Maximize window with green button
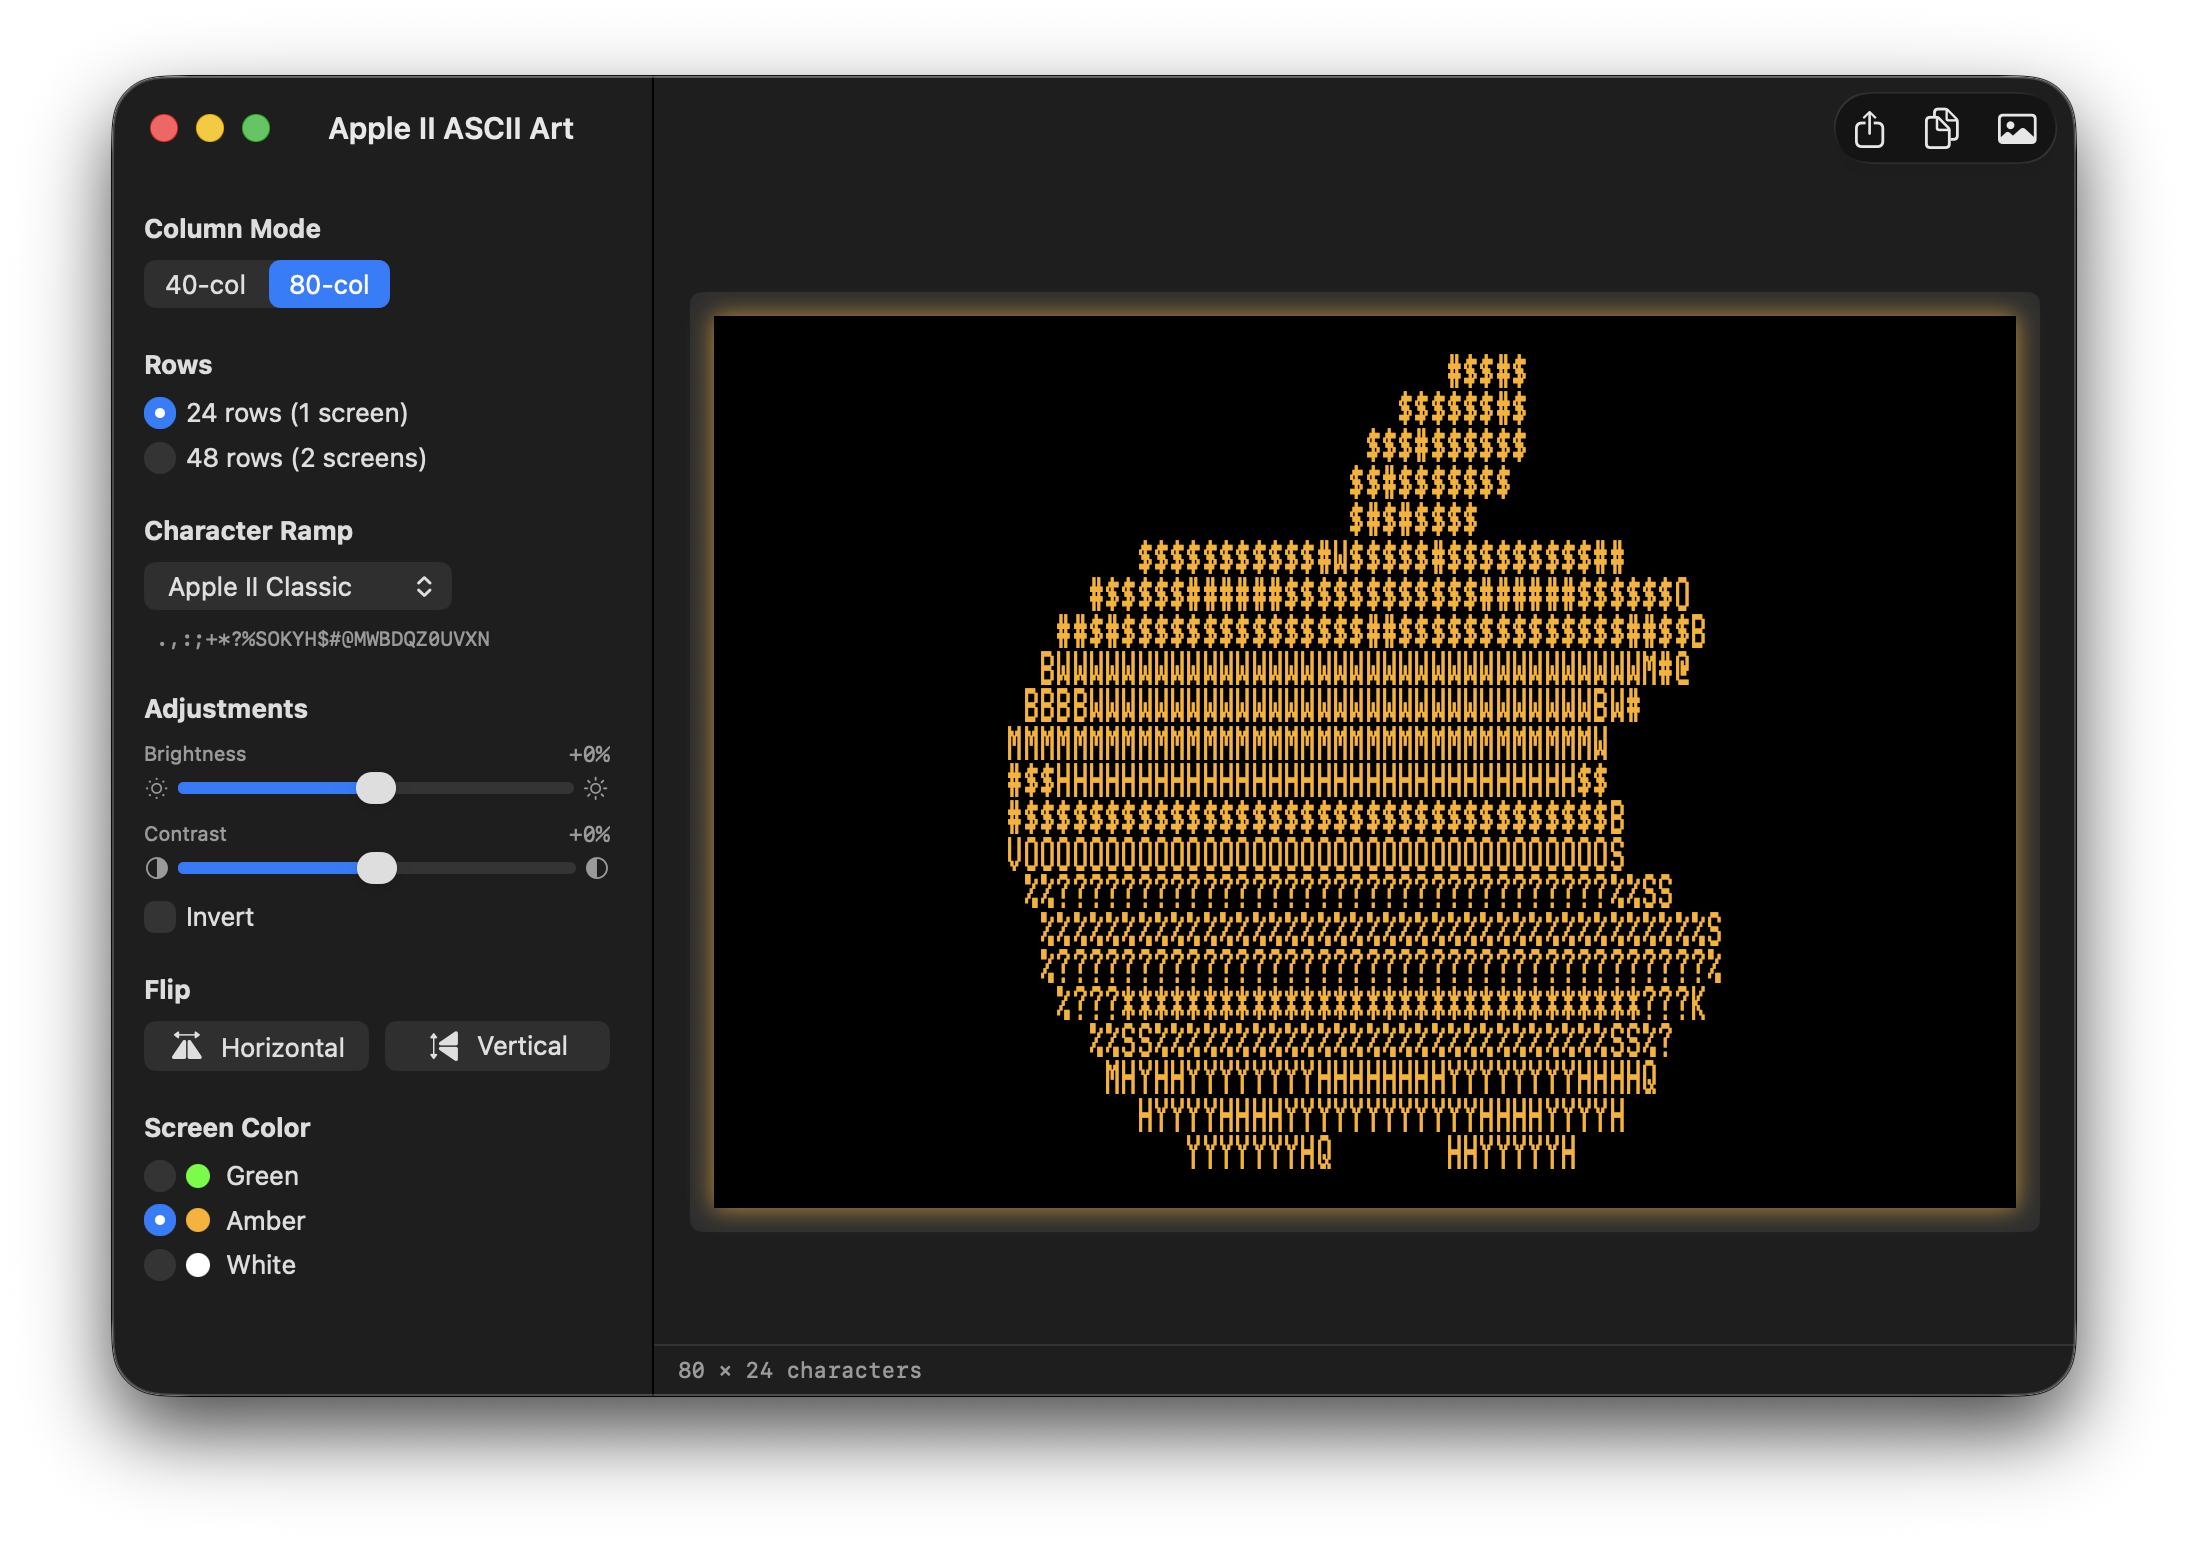The width and height of the screenshot is (2188, 1544). [x=256, y=128]
